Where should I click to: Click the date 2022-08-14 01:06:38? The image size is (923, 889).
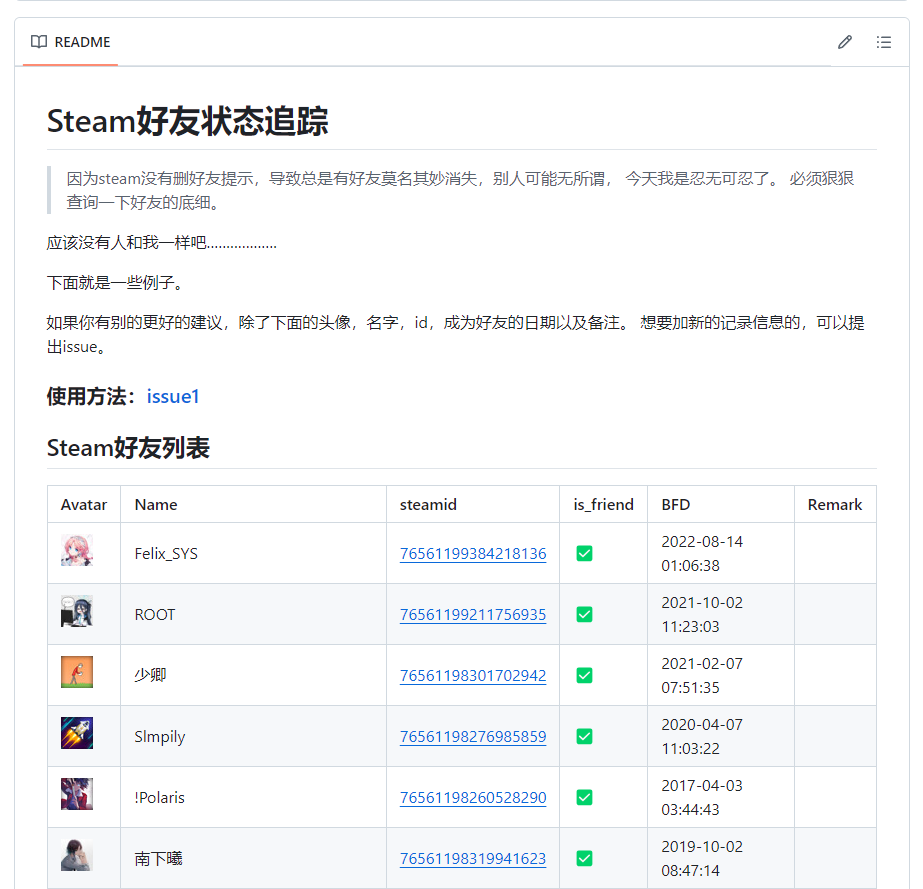(x=702, y=553)
